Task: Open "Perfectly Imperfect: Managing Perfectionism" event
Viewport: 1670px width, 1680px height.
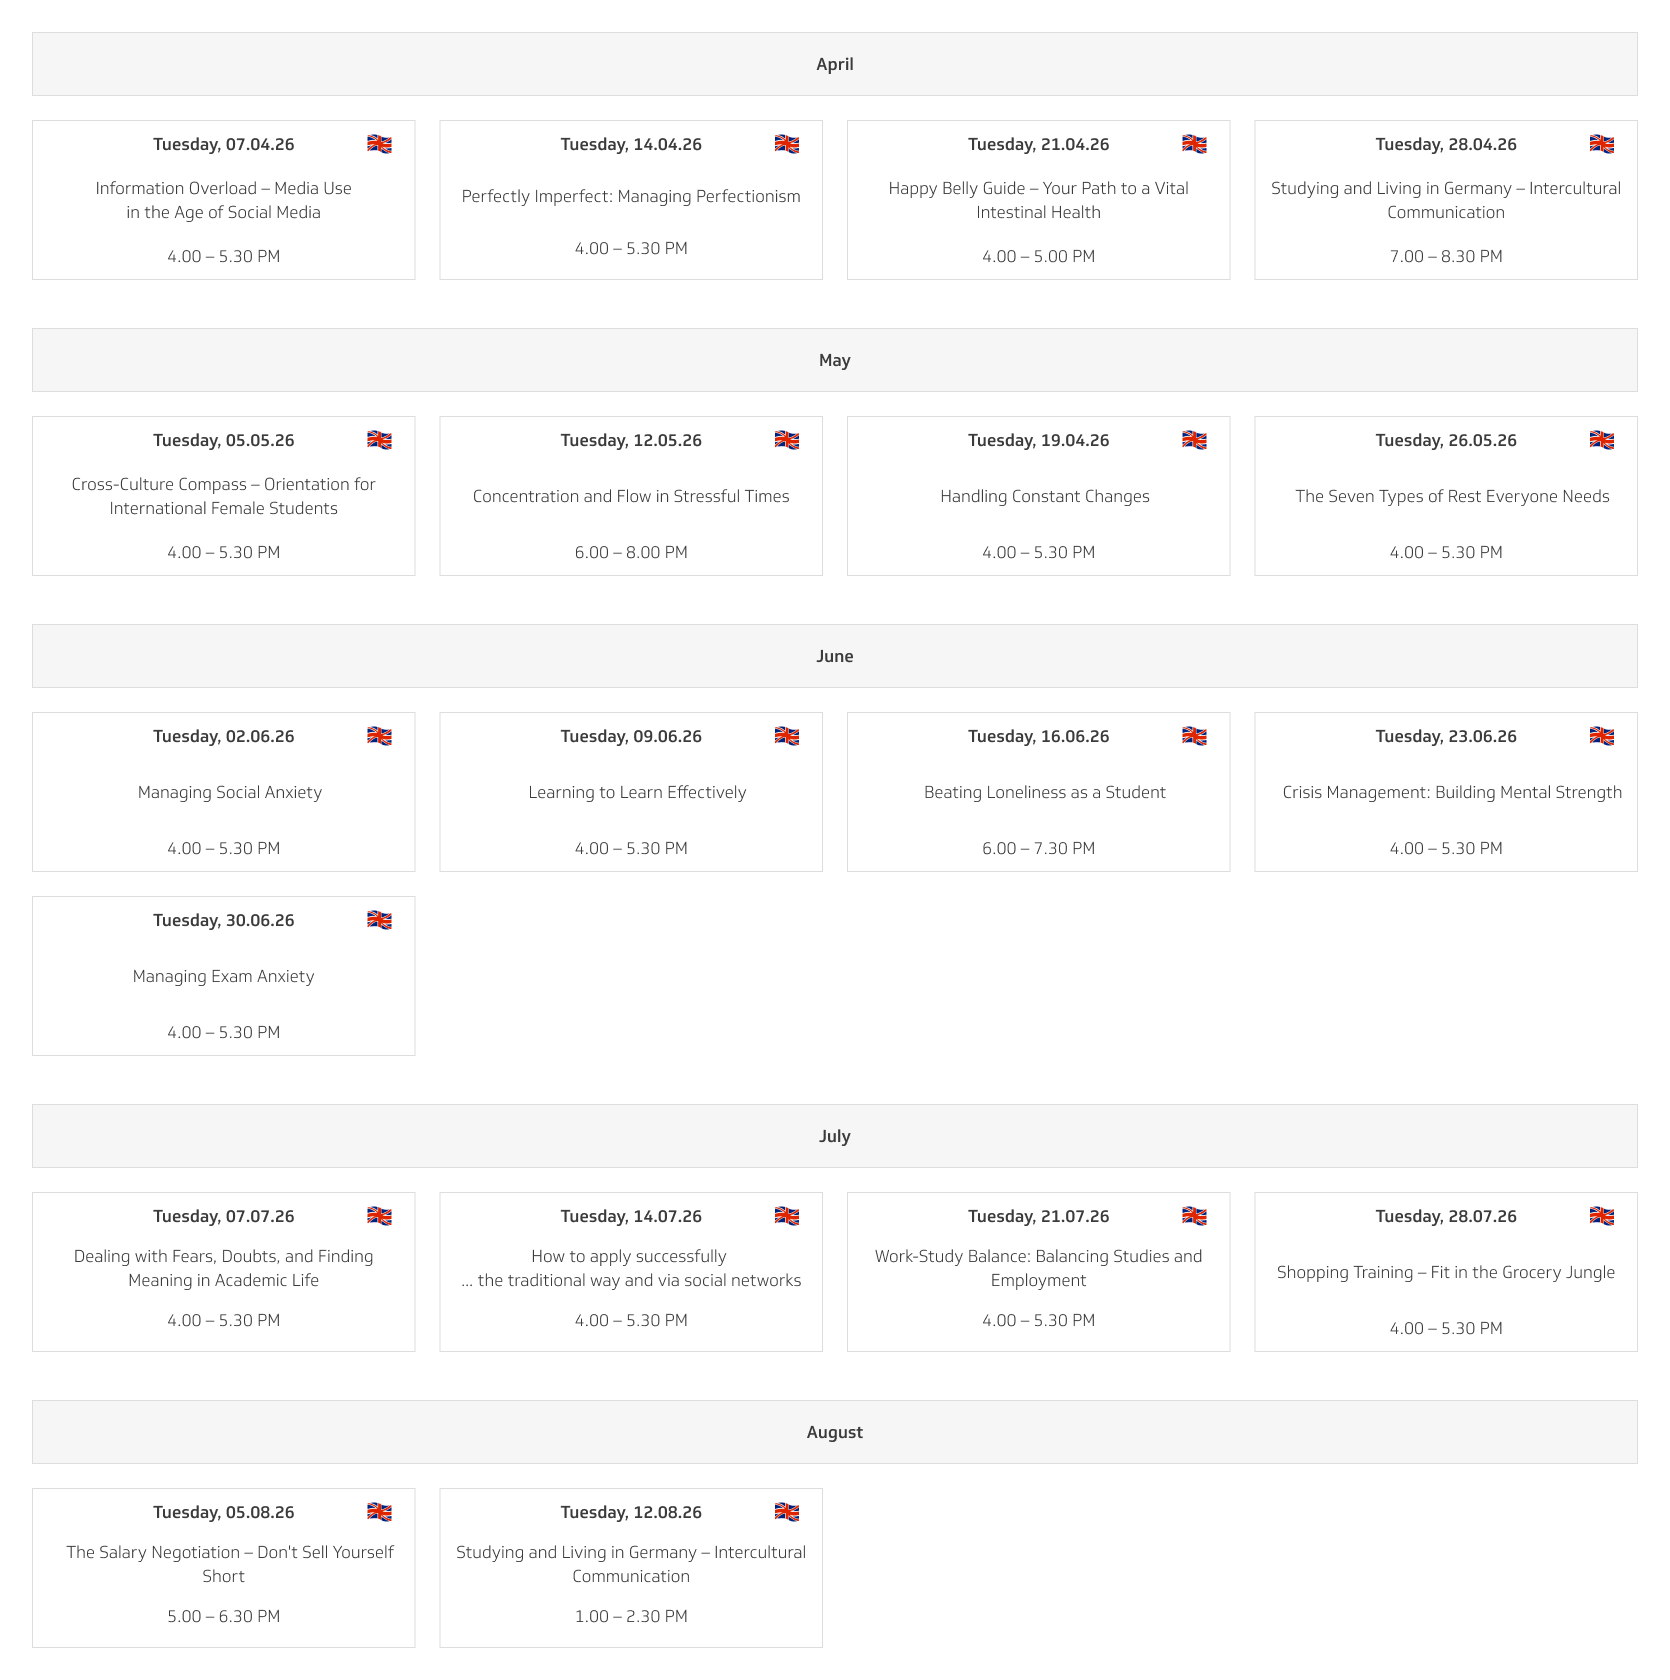Action: pos(631,196)
